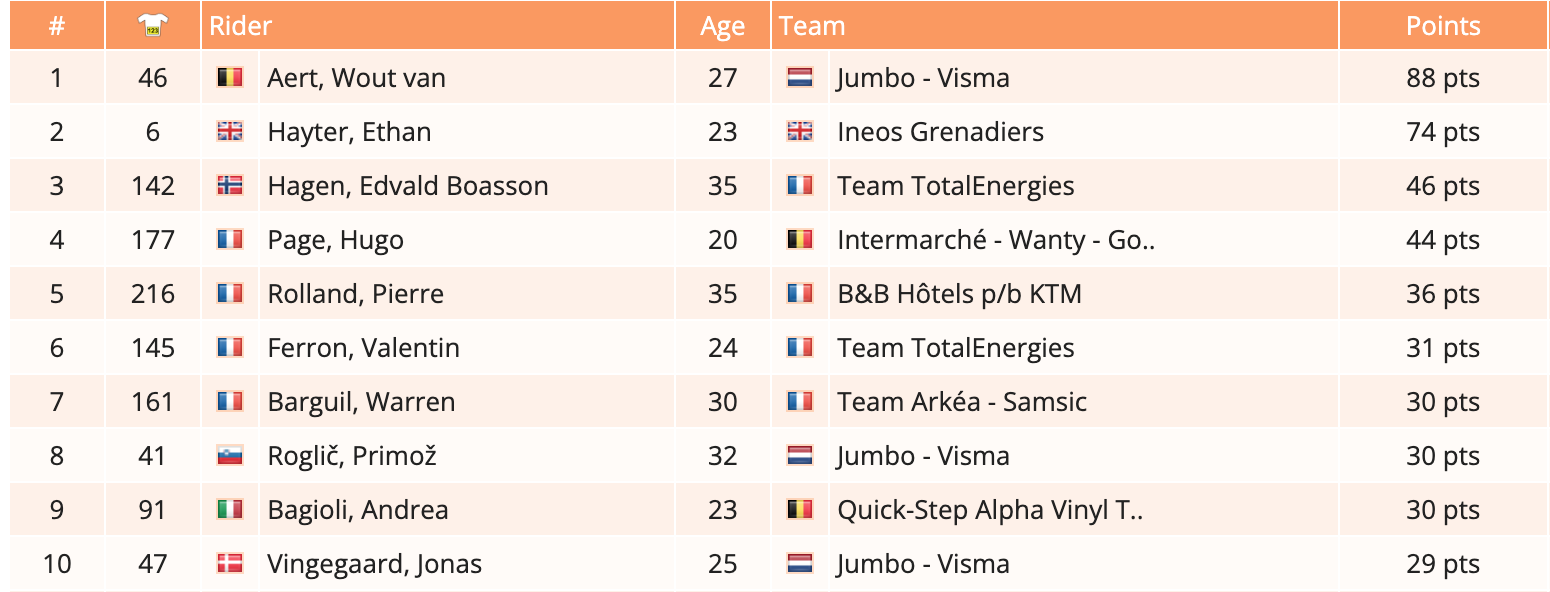
Task: Click the Norwegian flag beside Boasson Hagen
Action: coord(230,186)
